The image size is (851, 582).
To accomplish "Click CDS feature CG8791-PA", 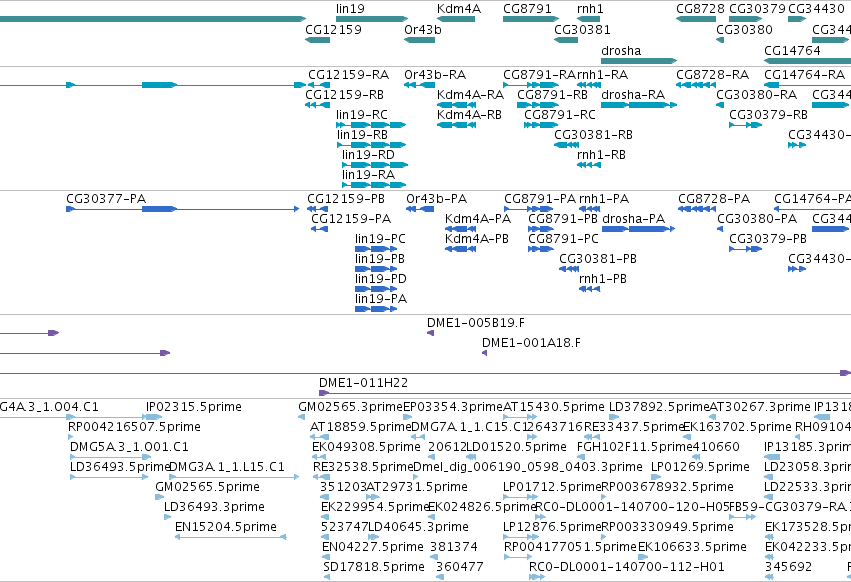I will (x=529, y=209).
